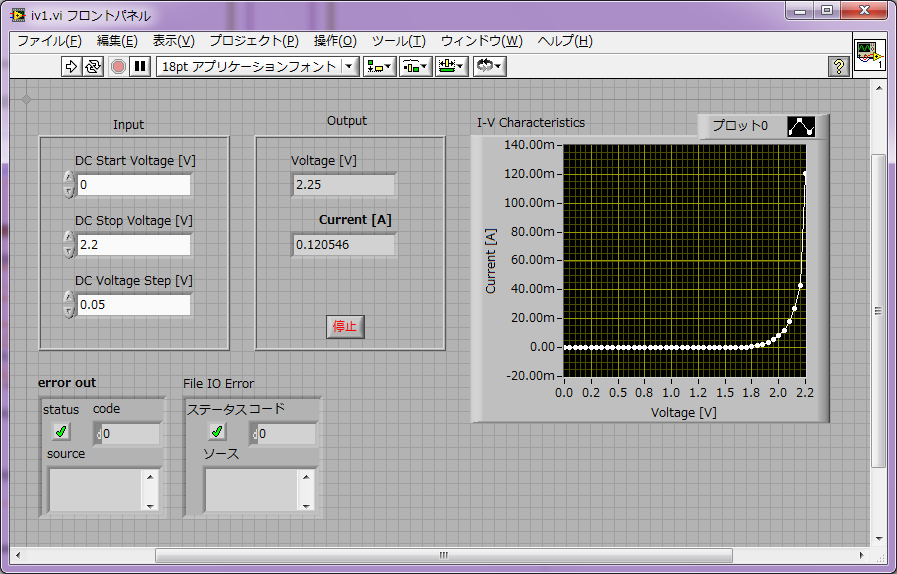
Task: Open the Resize Objects toolbar menu
Action: coord(451,66)
